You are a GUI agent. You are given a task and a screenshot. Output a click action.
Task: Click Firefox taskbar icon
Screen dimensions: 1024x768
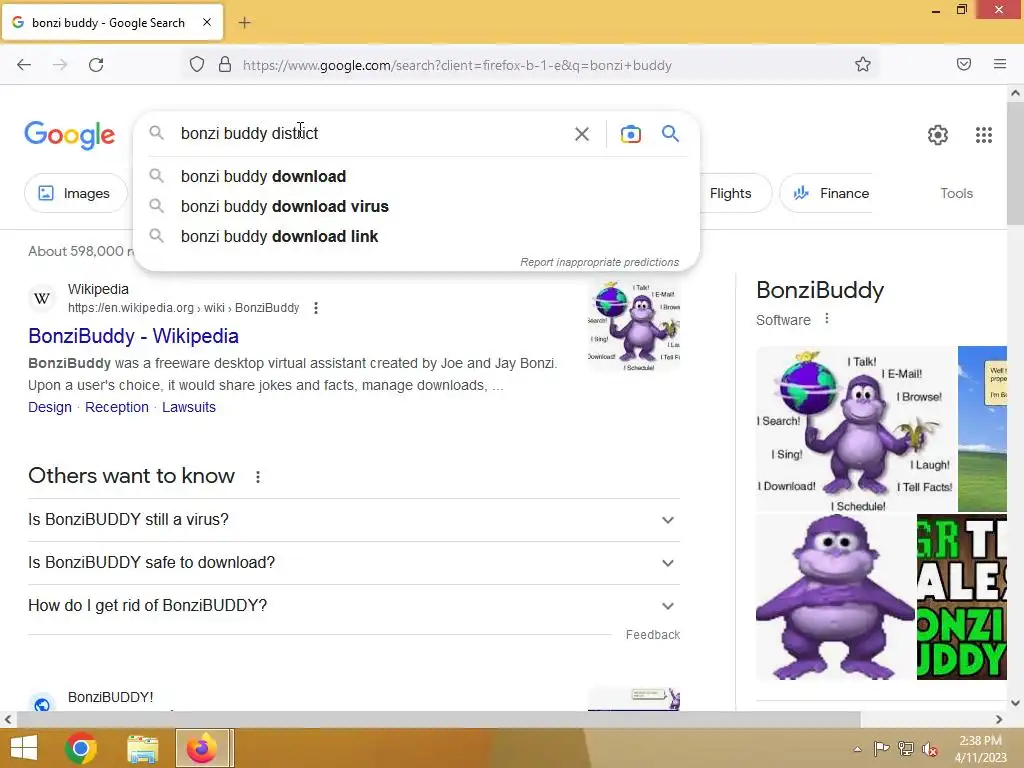pos(202,748)
